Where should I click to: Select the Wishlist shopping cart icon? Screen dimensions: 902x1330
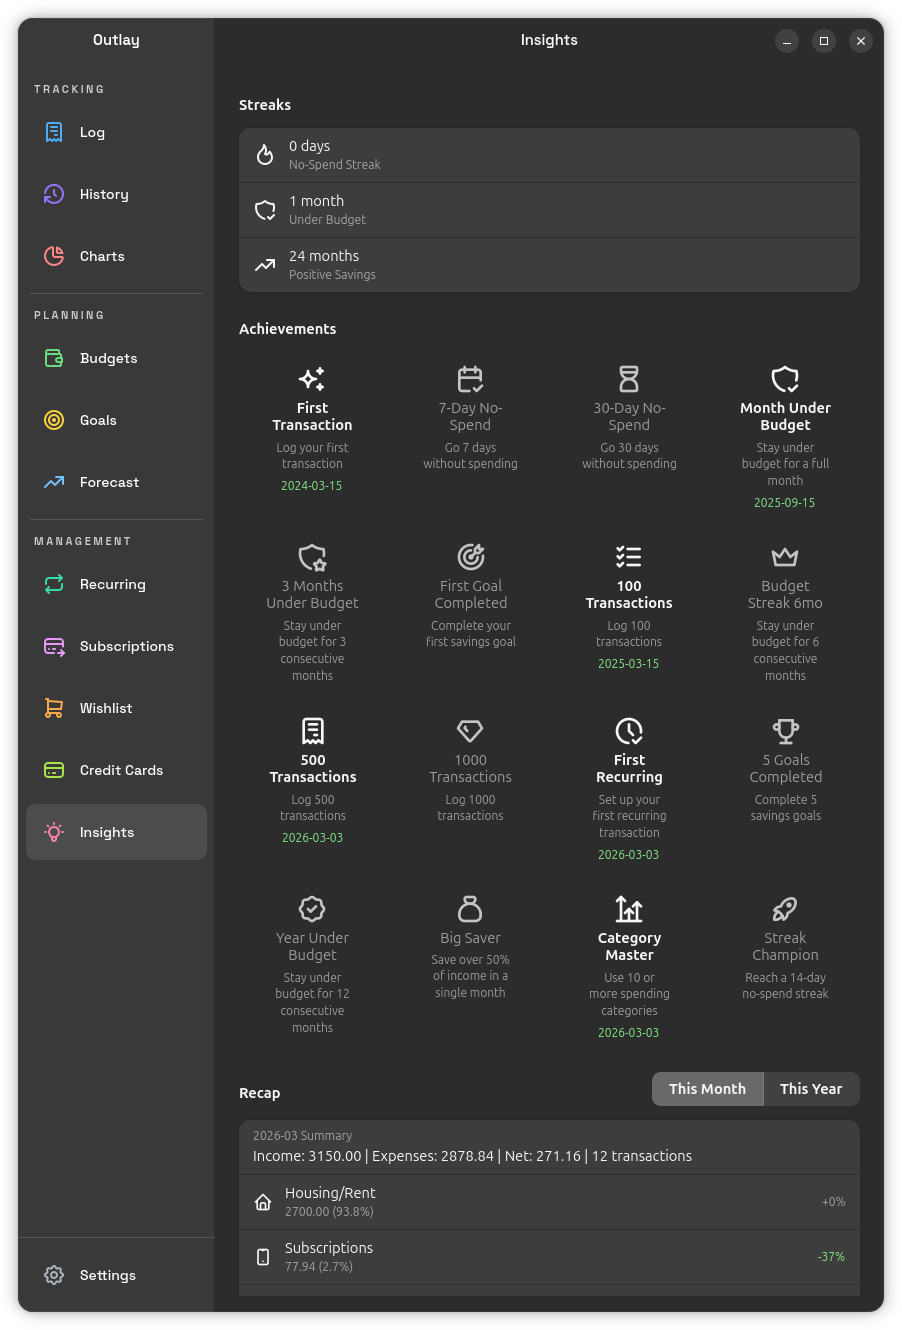pyautogui.click(x=54, y=708)
